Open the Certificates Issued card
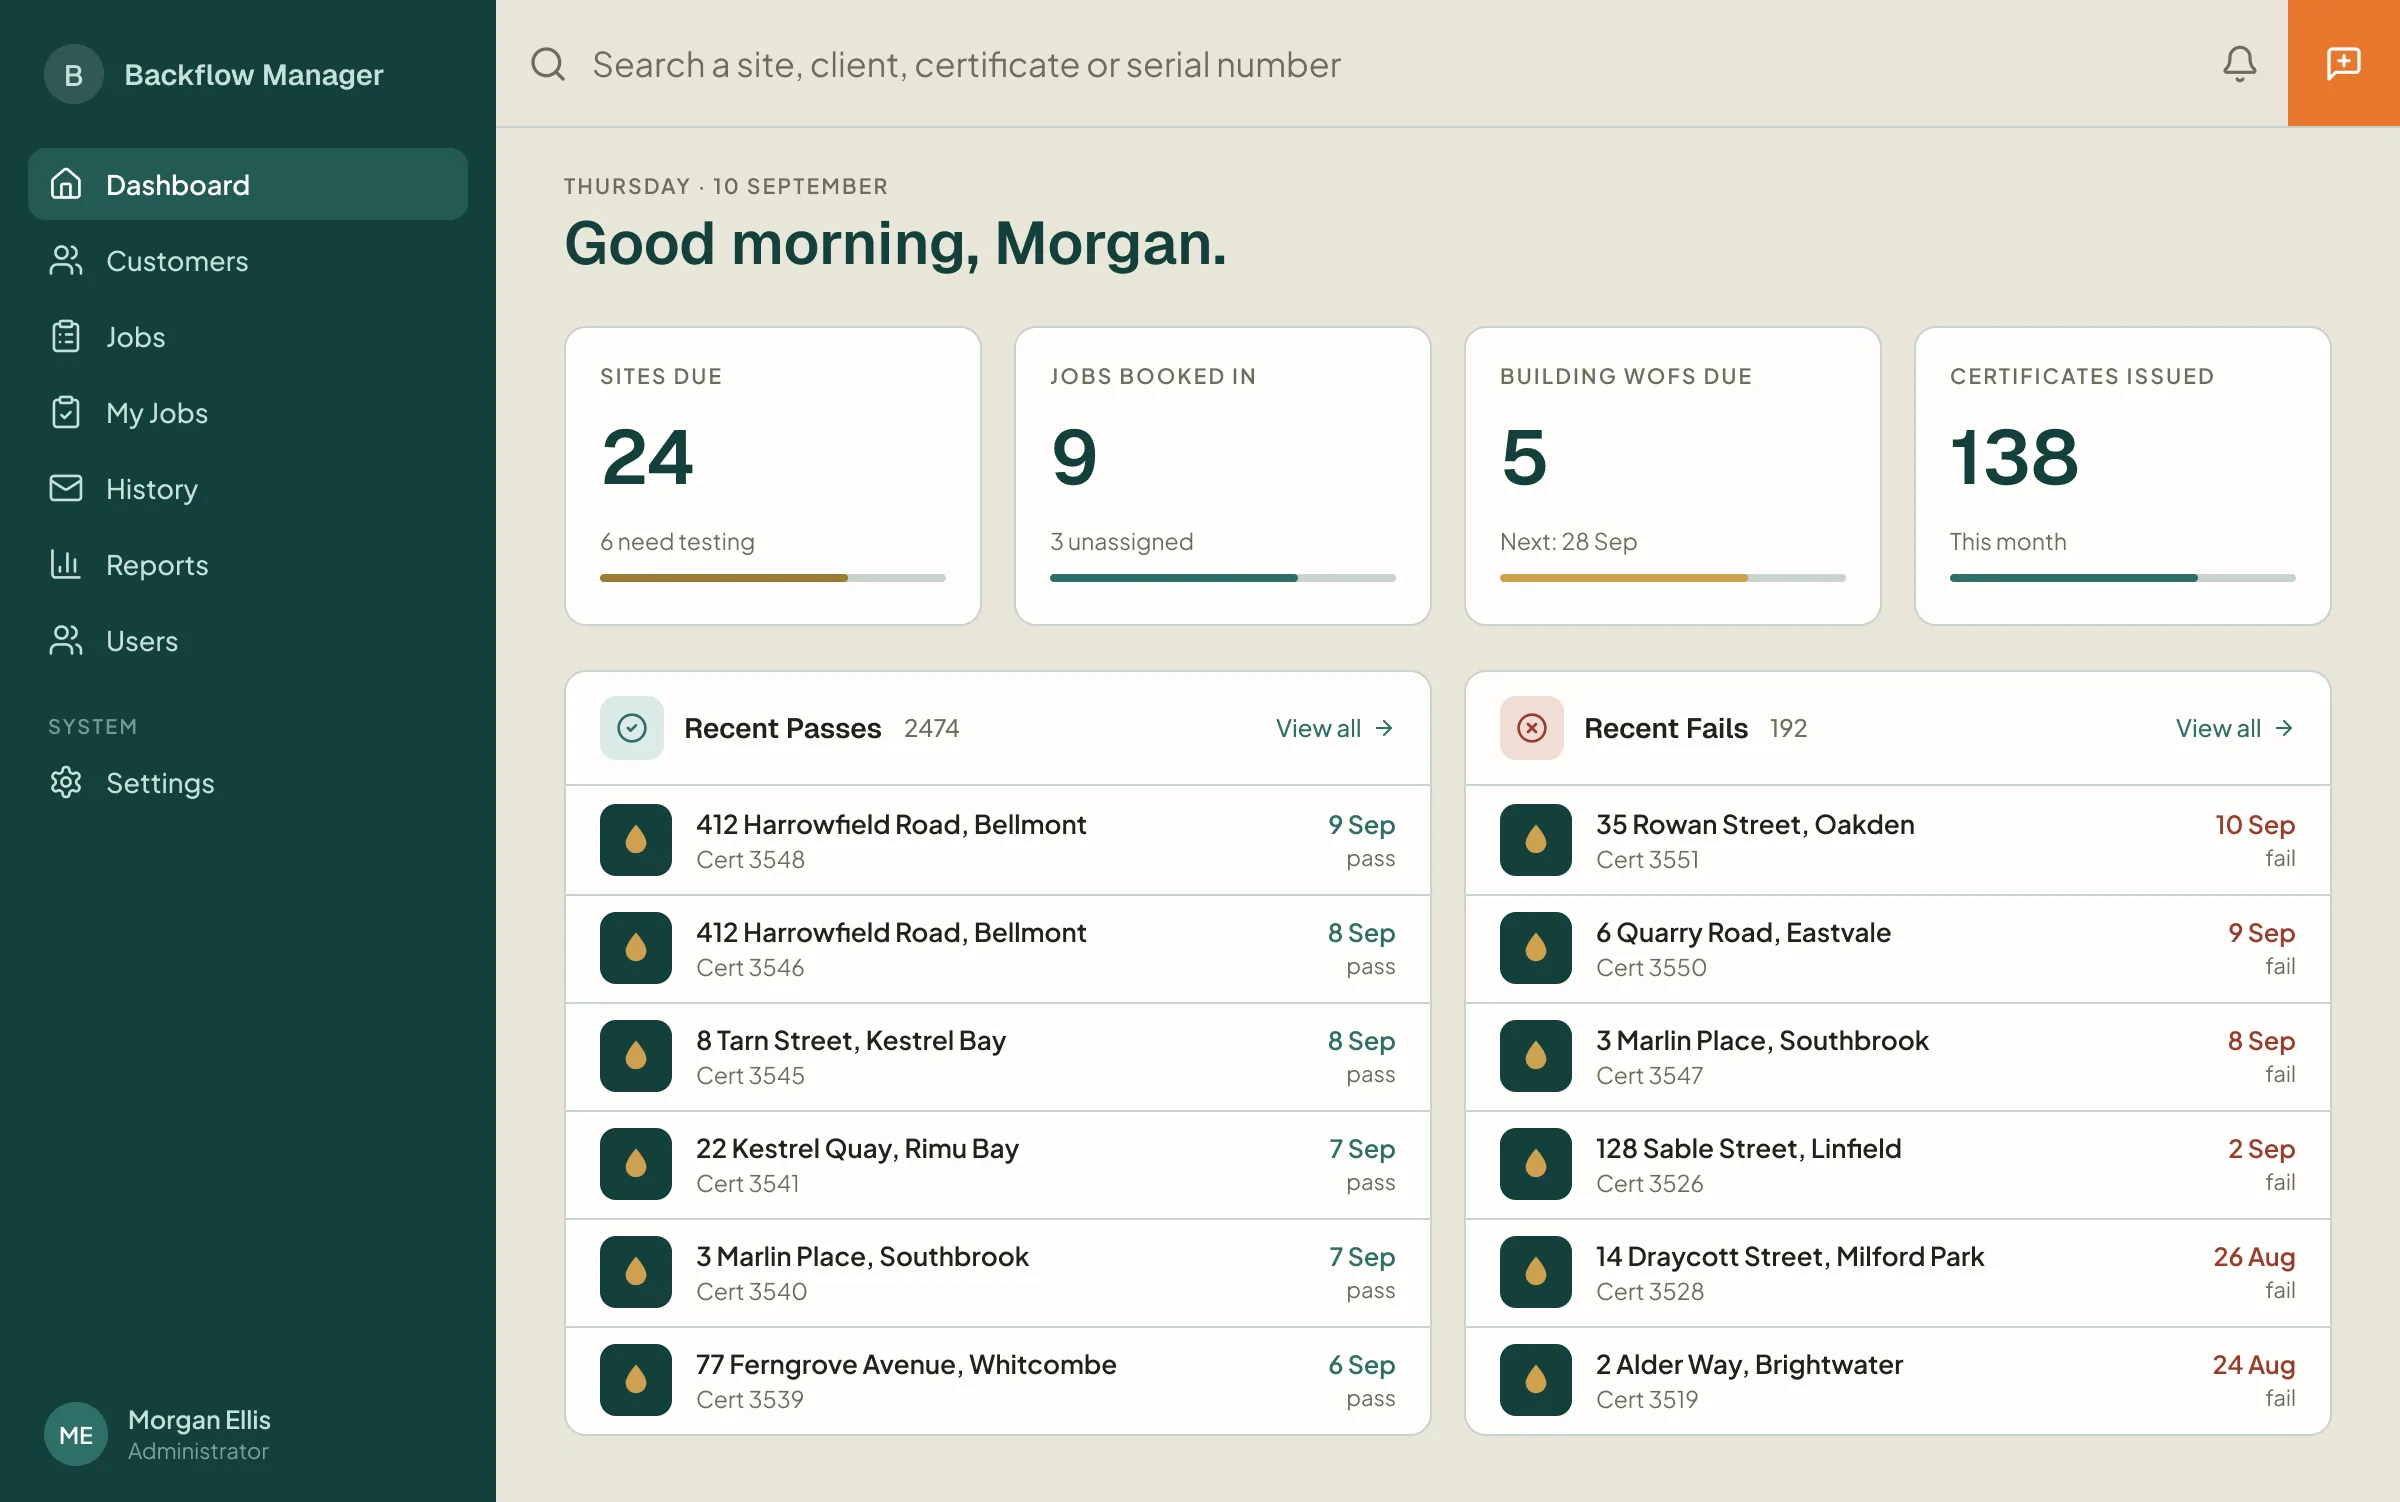Viewport: 2400px width, 1502px height. pyautogui.click(x=2123, y=476)
